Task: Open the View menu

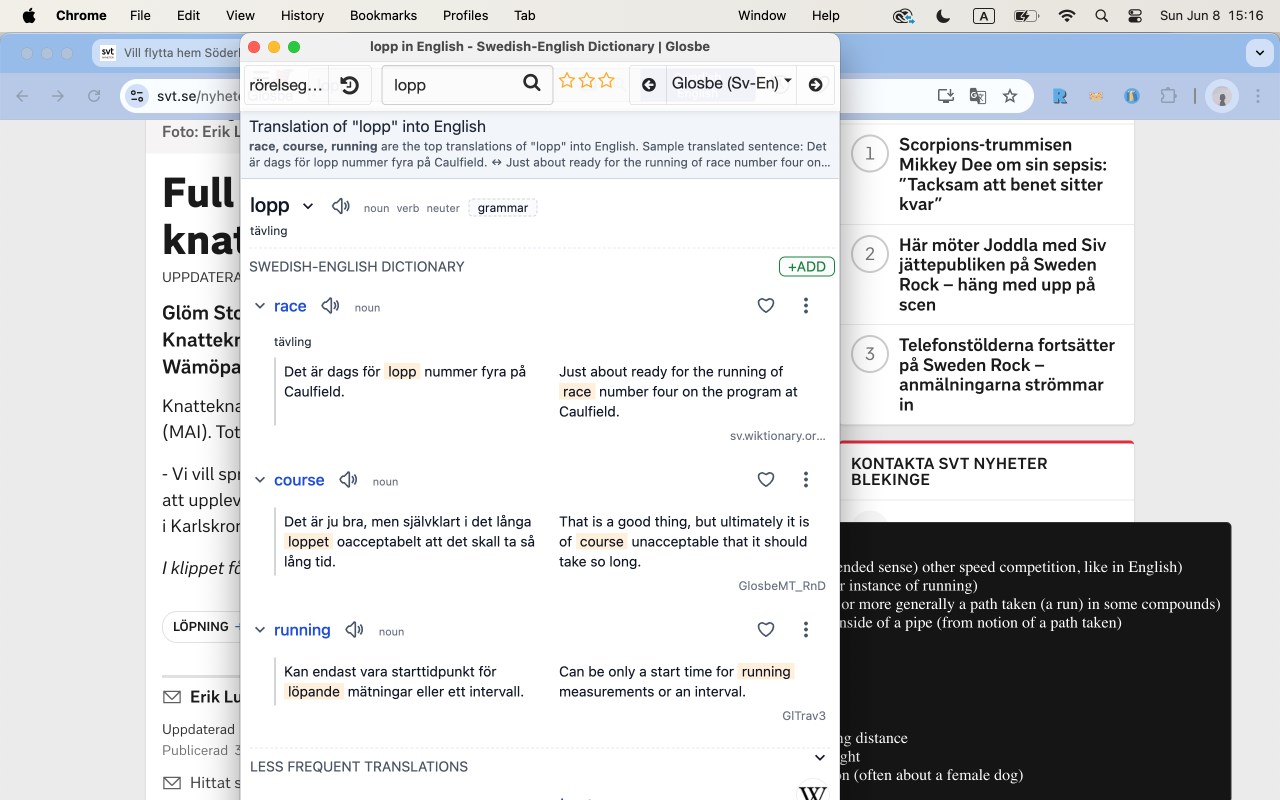Action: pyautogui.click(x=240, y=15)
